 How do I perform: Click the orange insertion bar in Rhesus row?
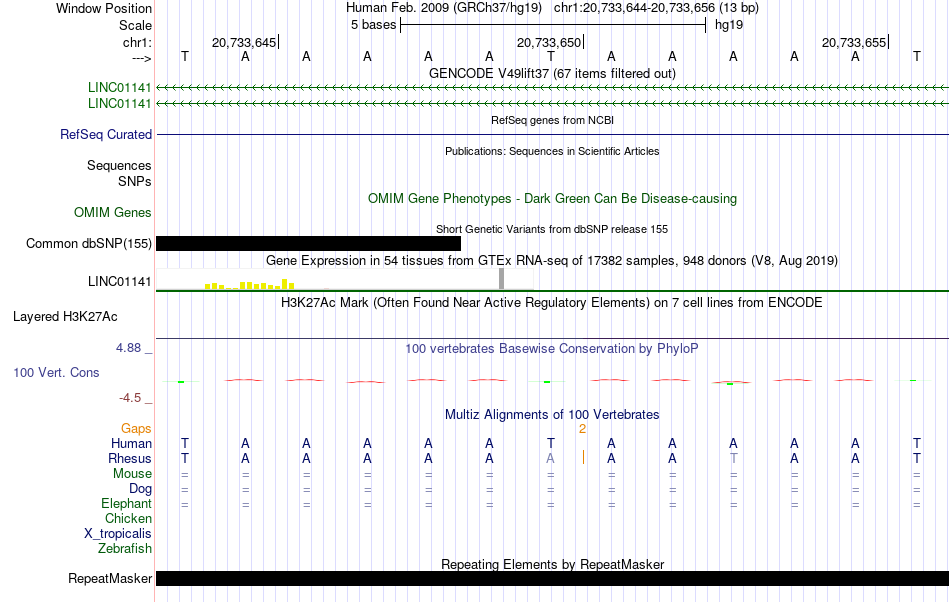[583, 457]
